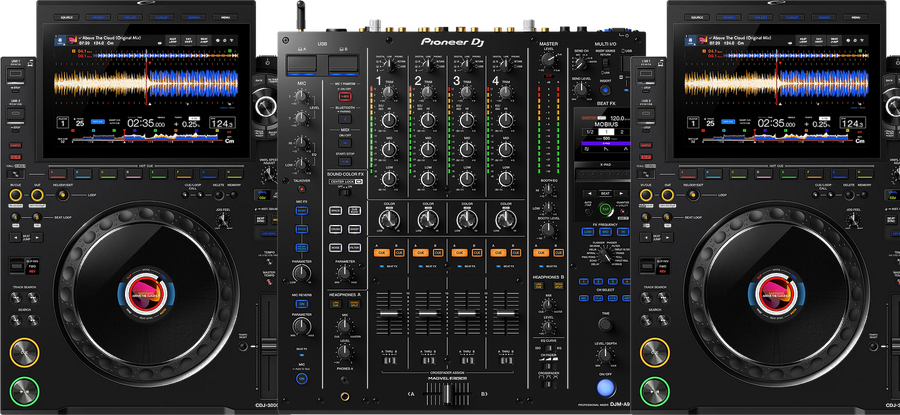Open MENU on the right deck

pos(856,17)
